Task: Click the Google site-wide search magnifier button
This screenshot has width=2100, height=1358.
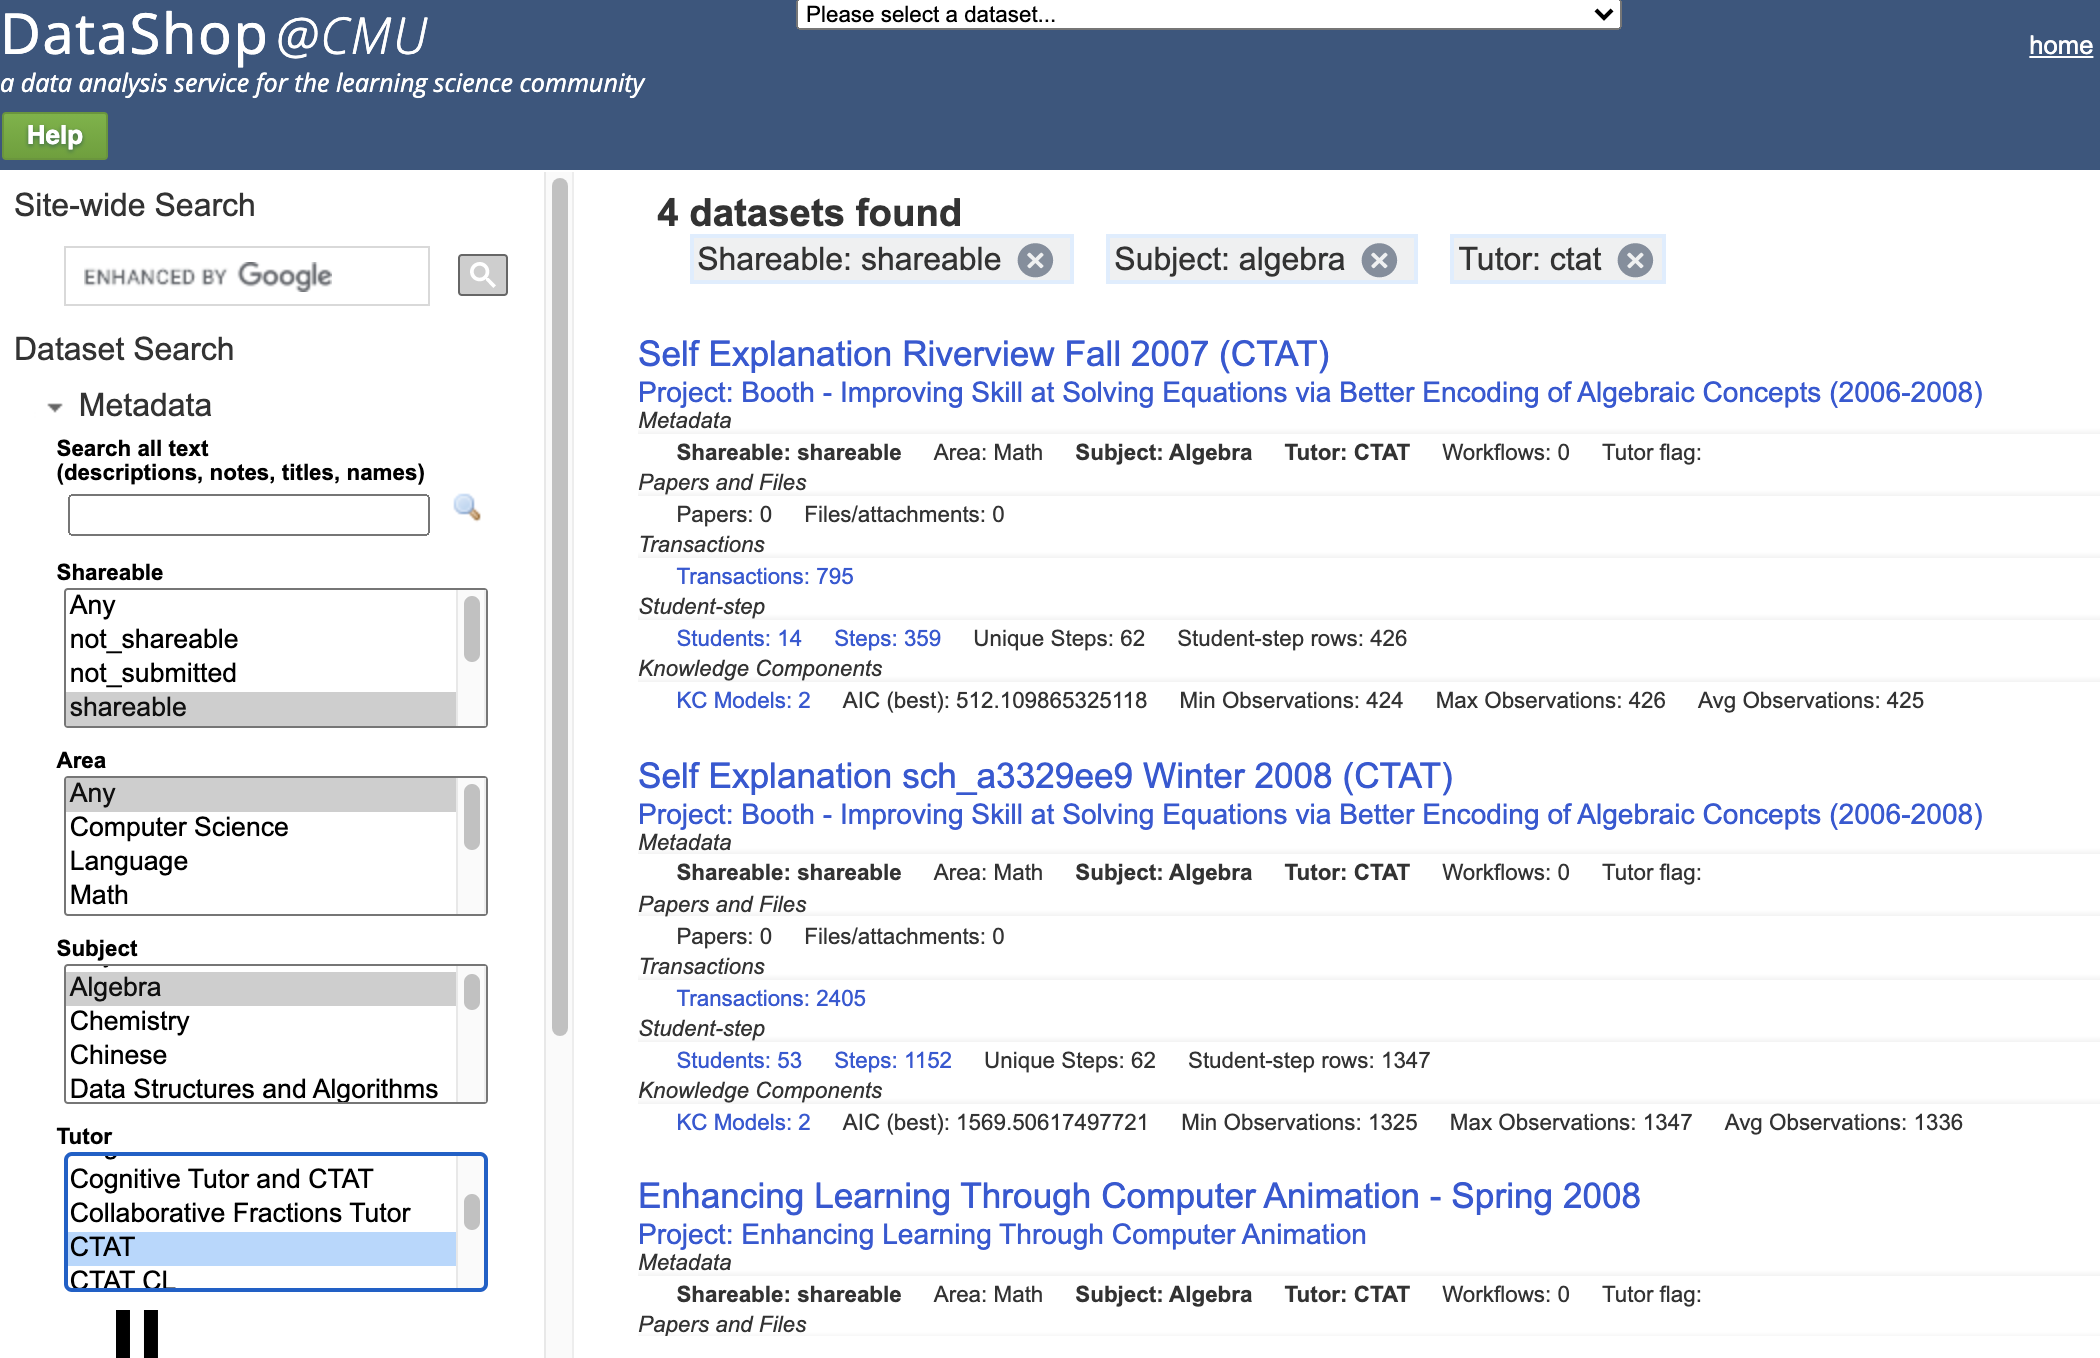Action: tap(482, 275)
